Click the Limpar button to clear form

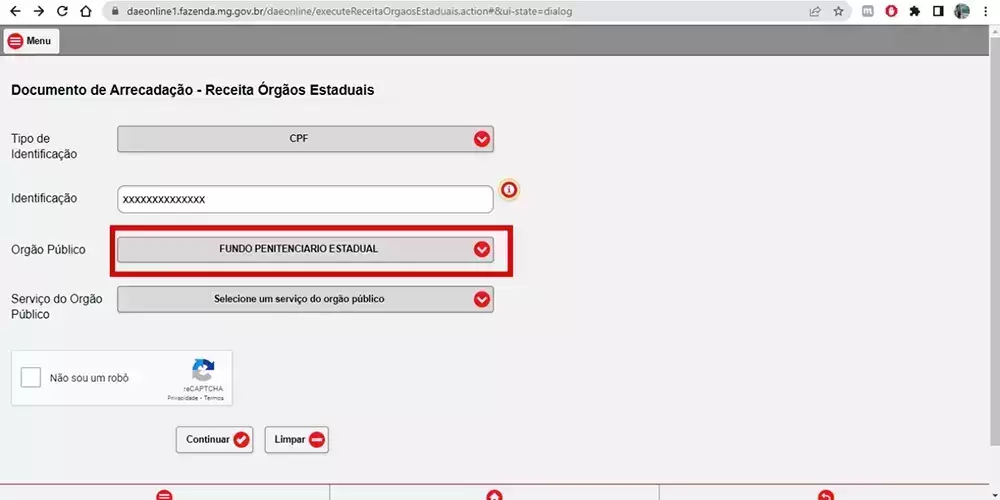297,439
